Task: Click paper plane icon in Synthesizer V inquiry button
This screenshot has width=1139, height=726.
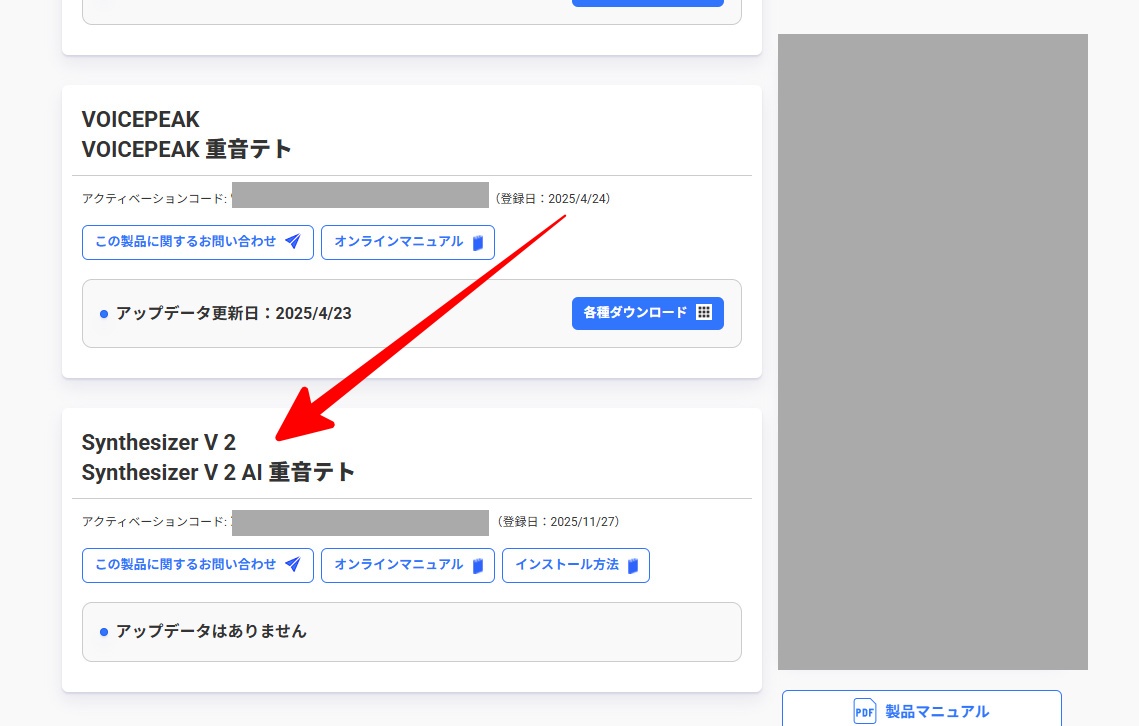Action: [x=293, y=565]
